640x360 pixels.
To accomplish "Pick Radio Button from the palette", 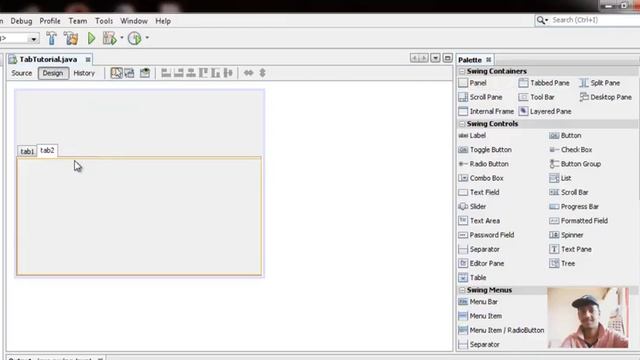I will [484, 164].
